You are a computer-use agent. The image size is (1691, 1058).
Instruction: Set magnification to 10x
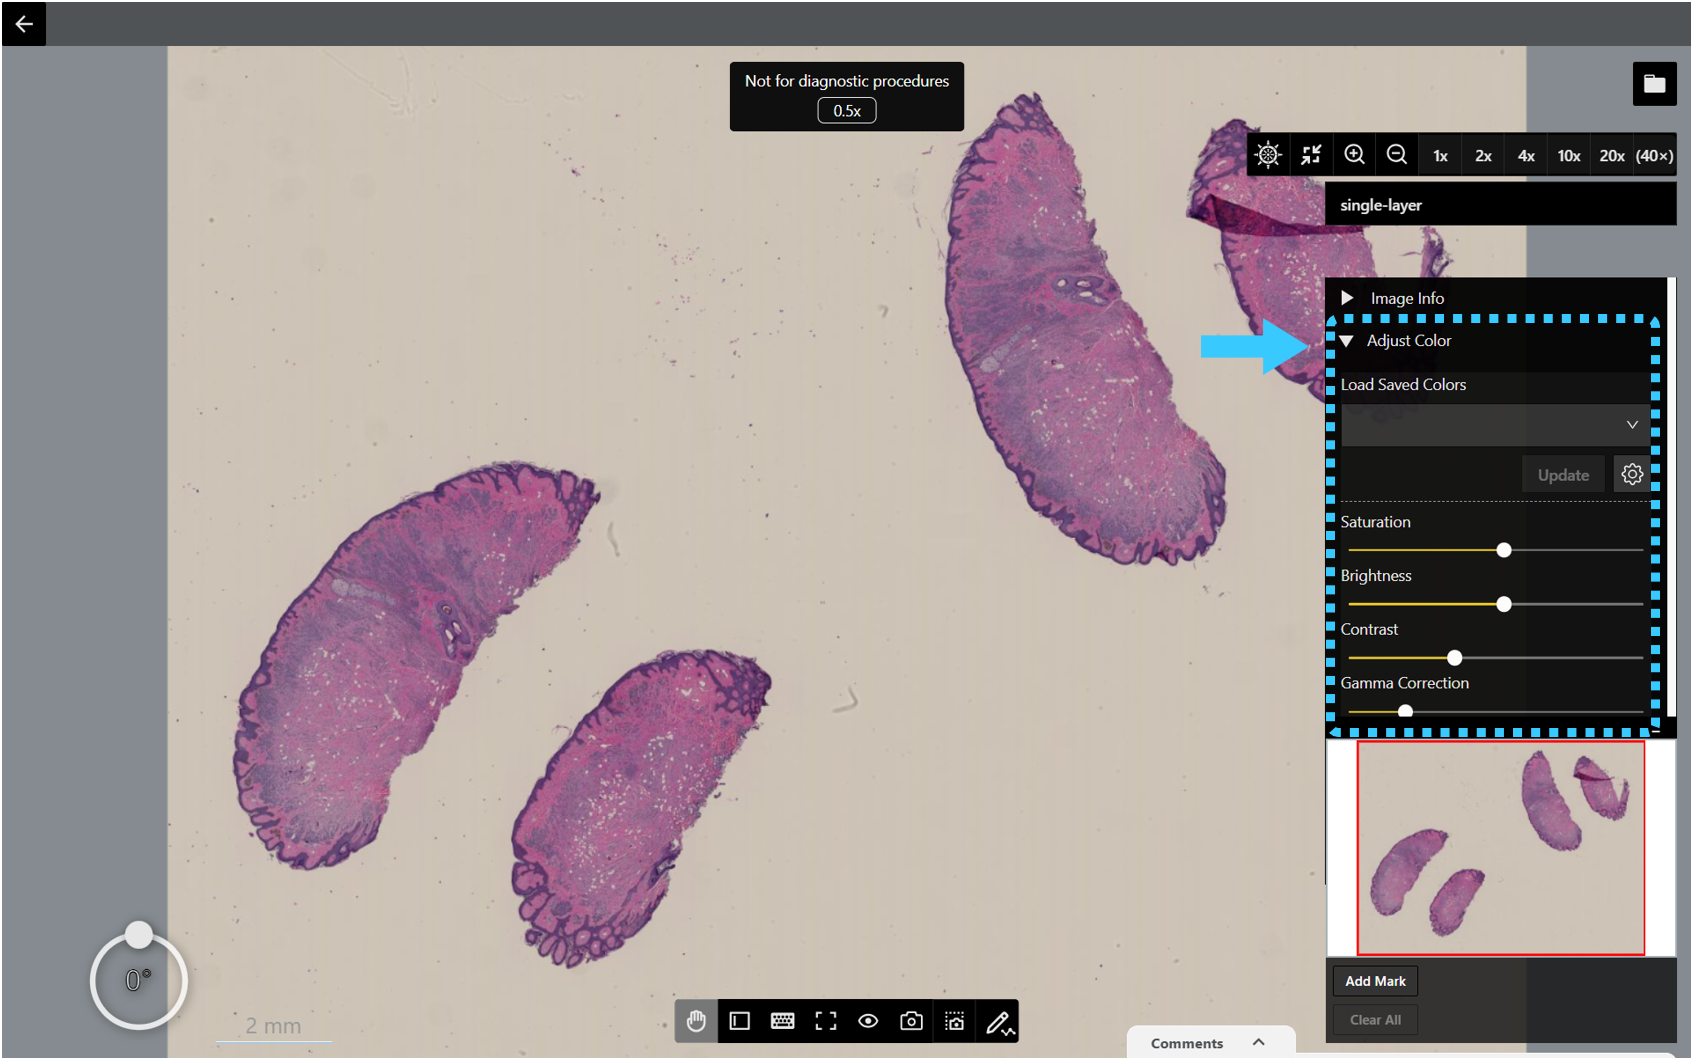coord(1569,155)
